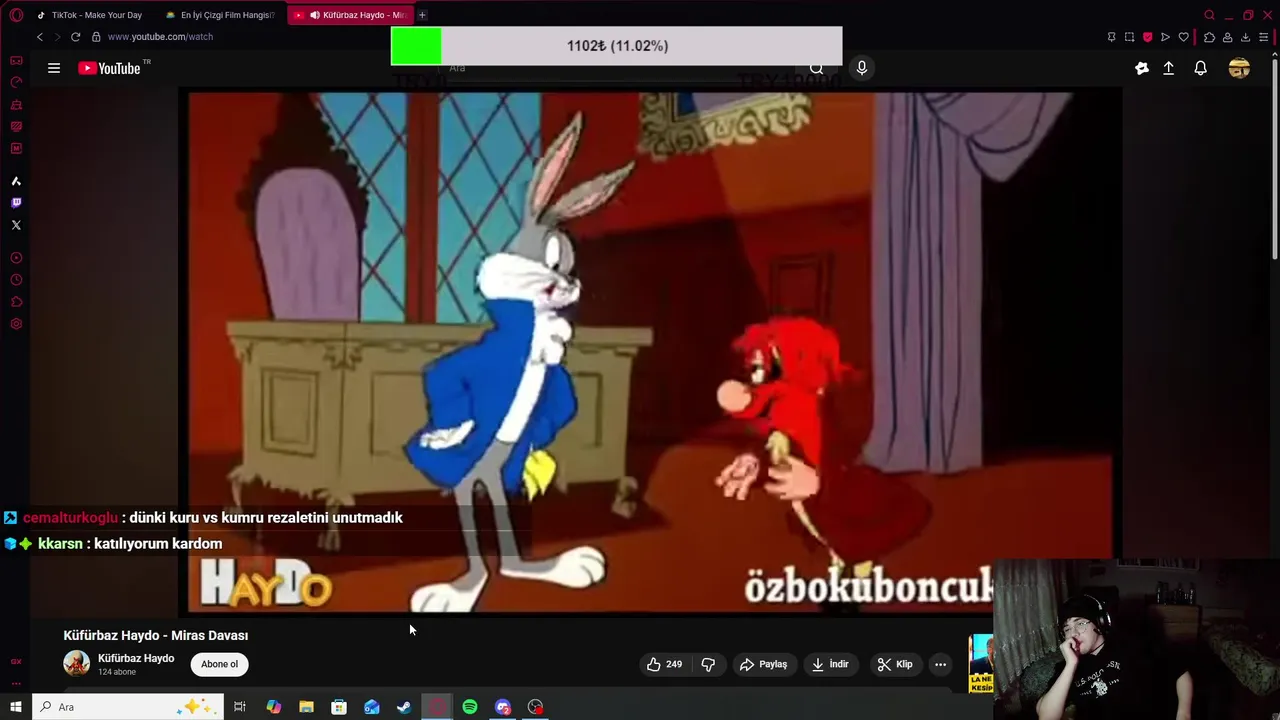
Task: Create a clip with the Klip button
Action: pos(895,664)
